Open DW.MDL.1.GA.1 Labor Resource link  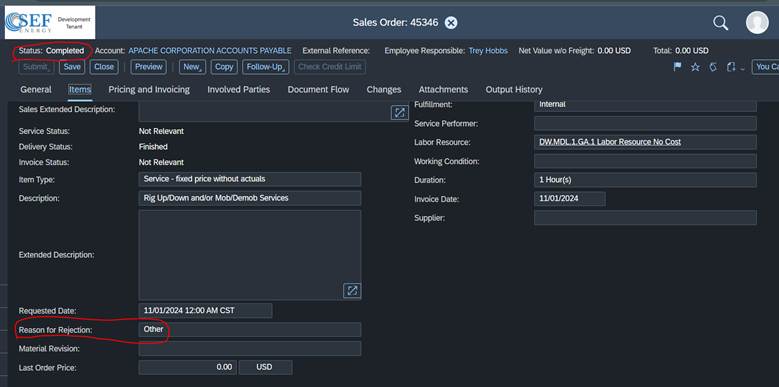(610, 142)
